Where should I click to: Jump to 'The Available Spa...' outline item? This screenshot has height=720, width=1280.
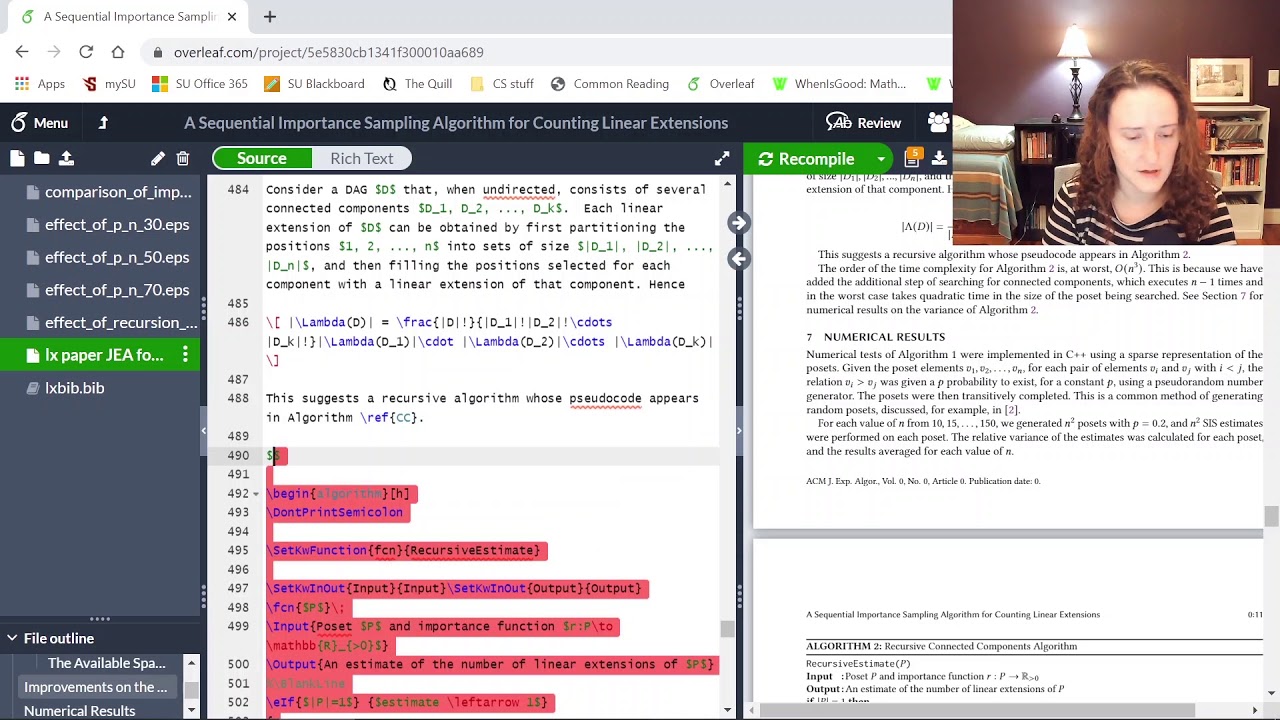tap(106, 663)
